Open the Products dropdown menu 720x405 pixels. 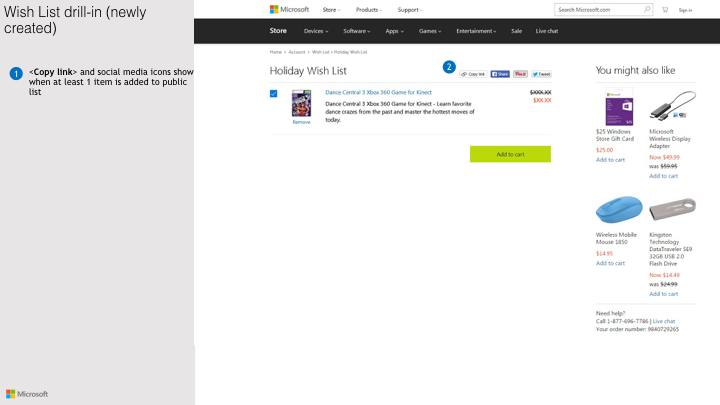click(369, 10)
